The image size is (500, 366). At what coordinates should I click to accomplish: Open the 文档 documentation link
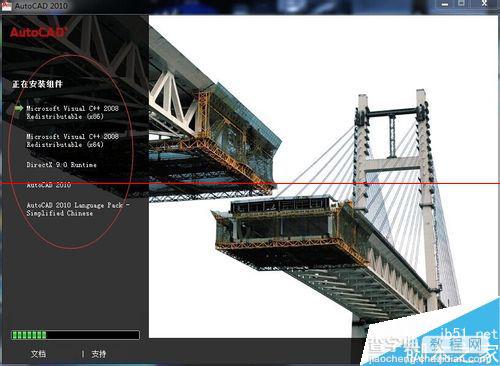point(38,354)
